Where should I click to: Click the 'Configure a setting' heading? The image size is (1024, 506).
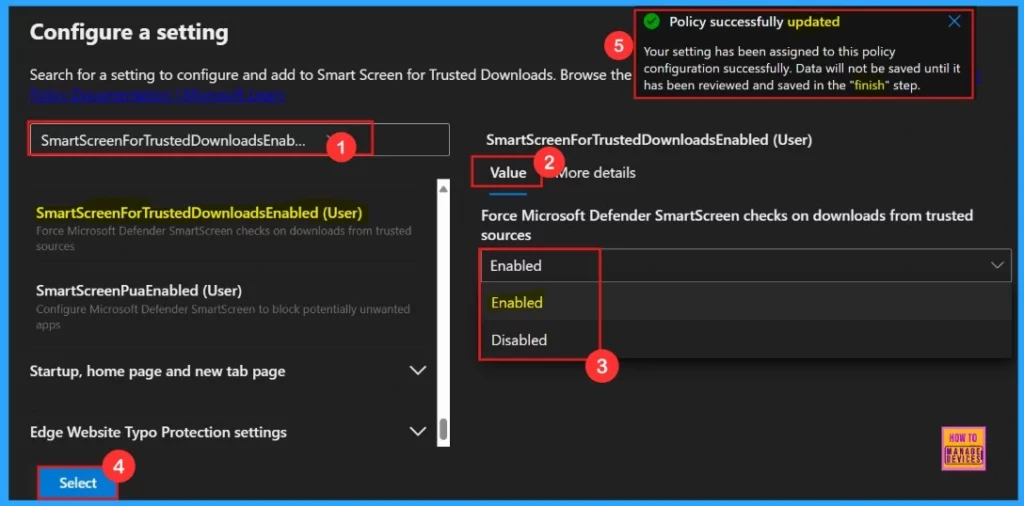[x=129, y=32]
